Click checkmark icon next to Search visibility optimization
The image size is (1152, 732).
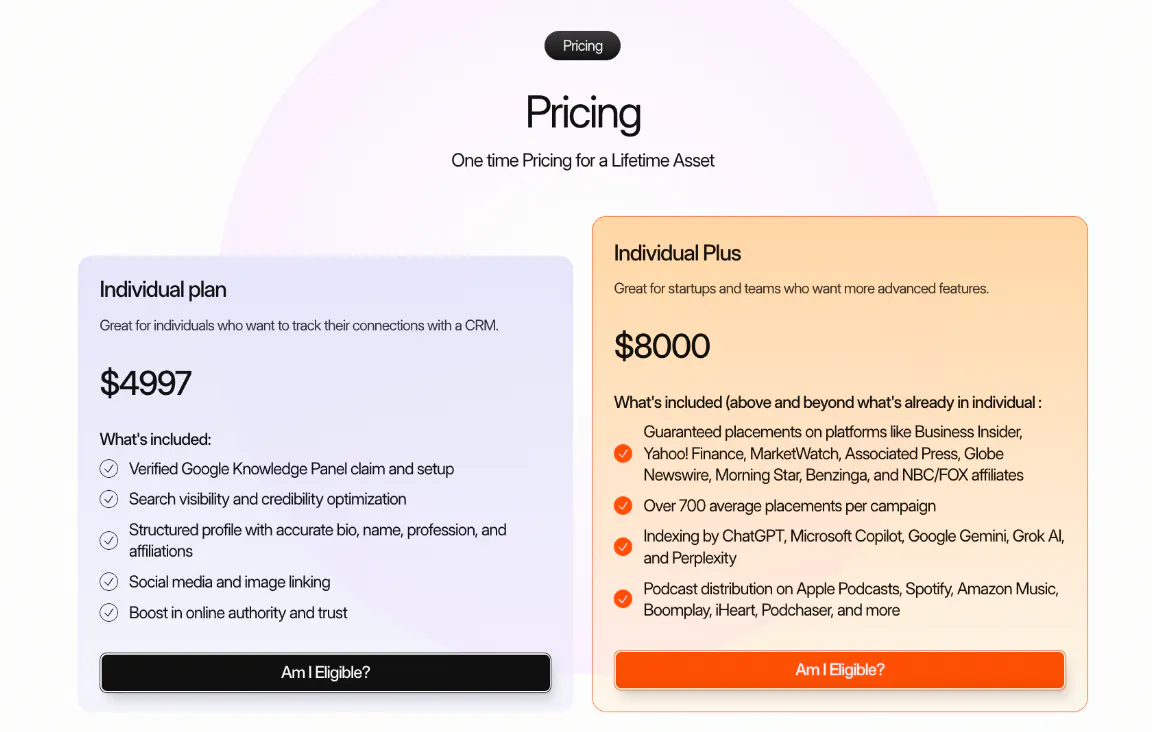click(x=109, y=499)
